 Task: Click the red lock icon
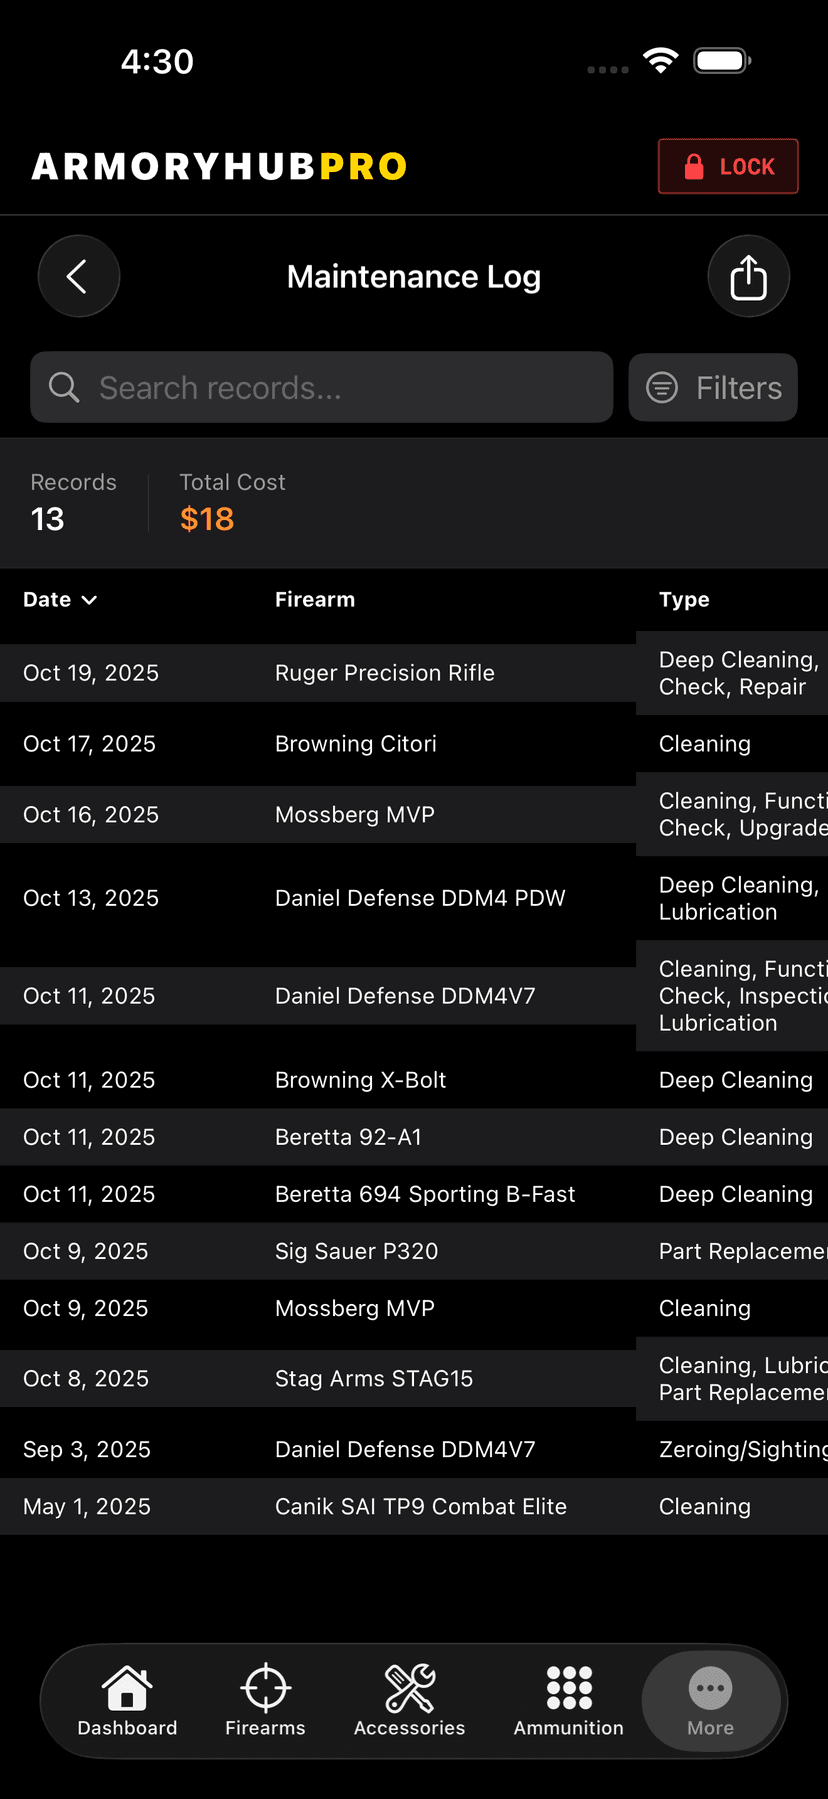[x=694, y=167]
